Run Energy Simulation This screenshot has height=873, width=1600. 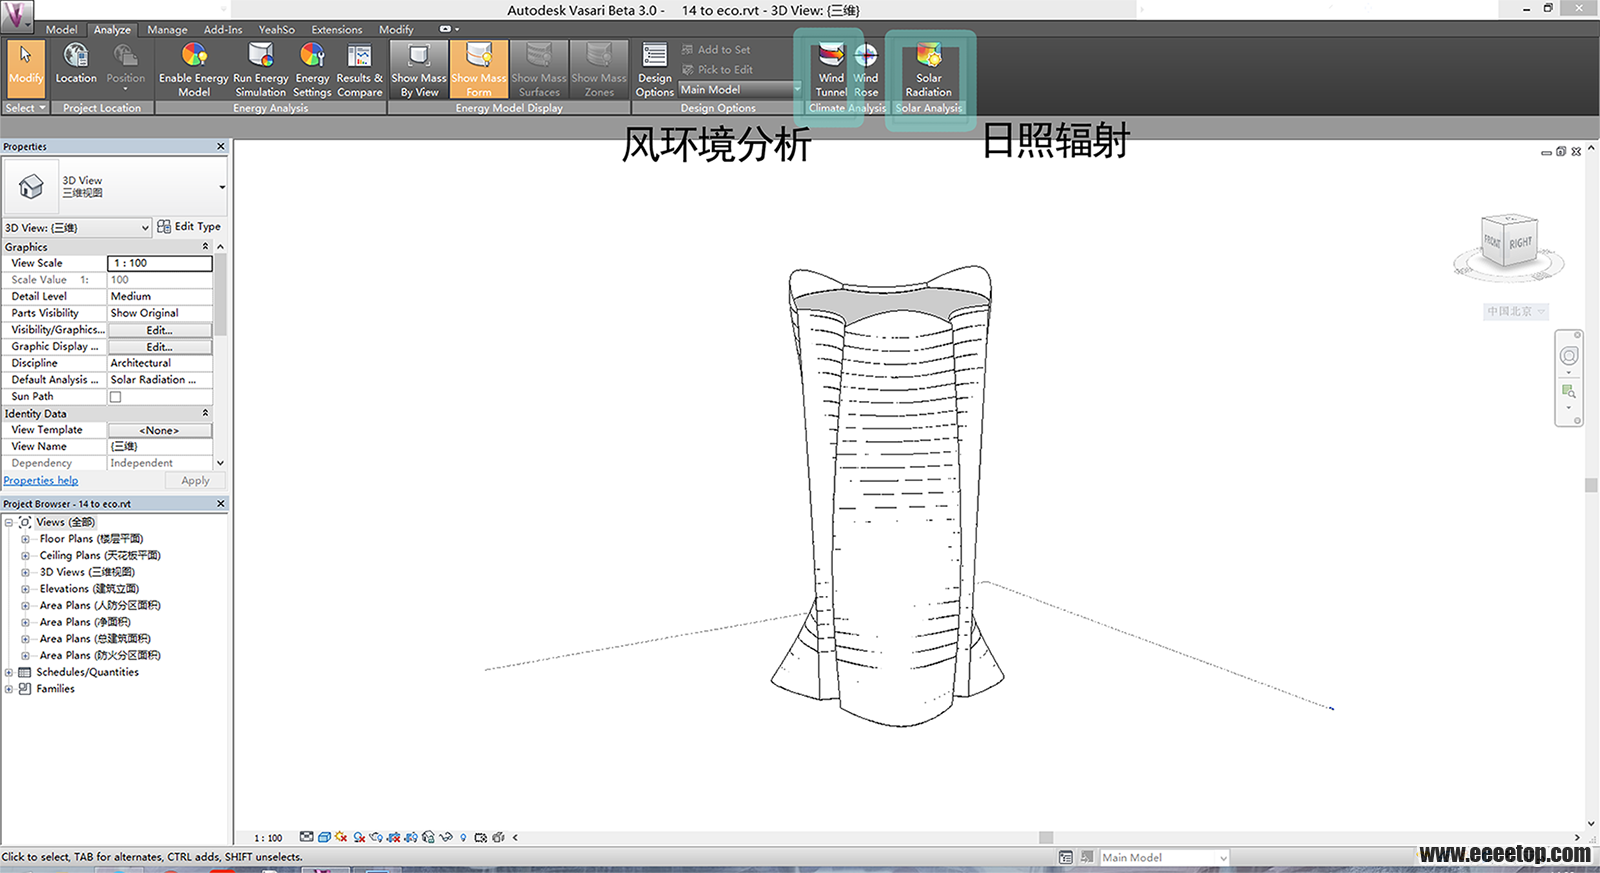[260, 69]
